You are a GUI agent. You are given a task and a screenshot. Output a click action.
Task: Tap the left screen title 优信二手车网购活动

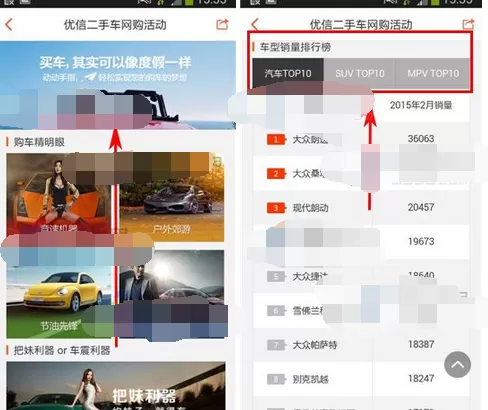coord(115,25)
